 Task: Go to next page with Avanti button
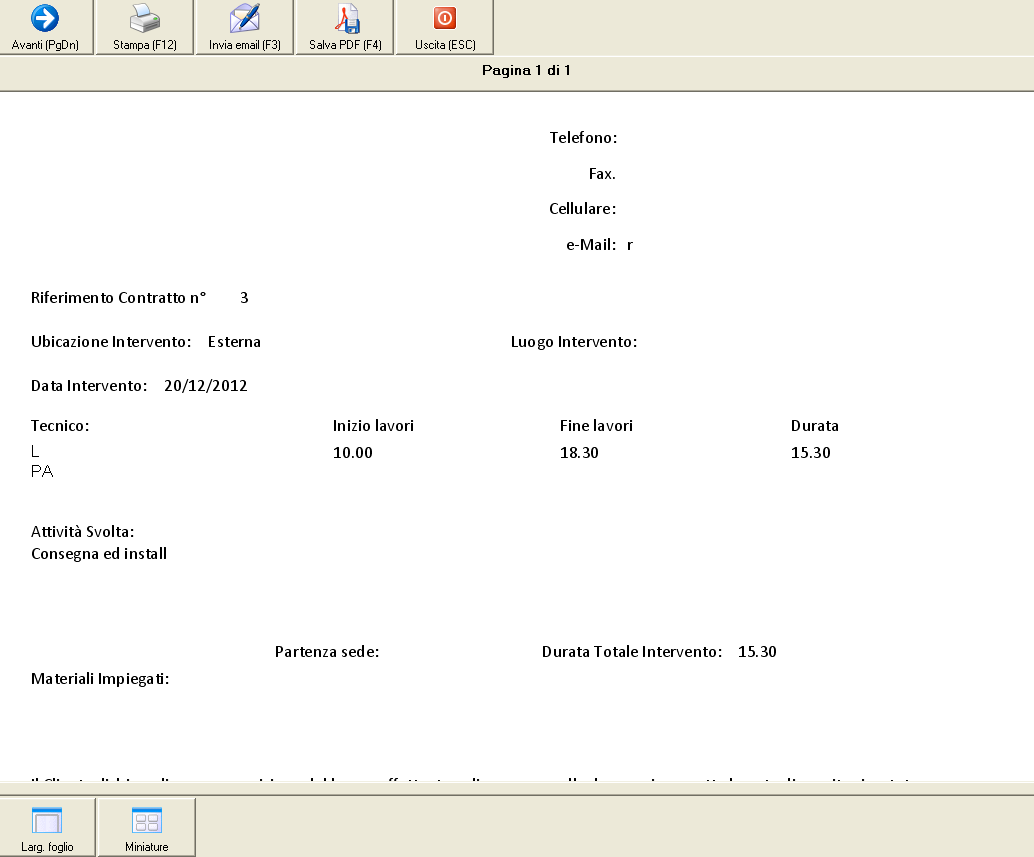pos(46,27)
